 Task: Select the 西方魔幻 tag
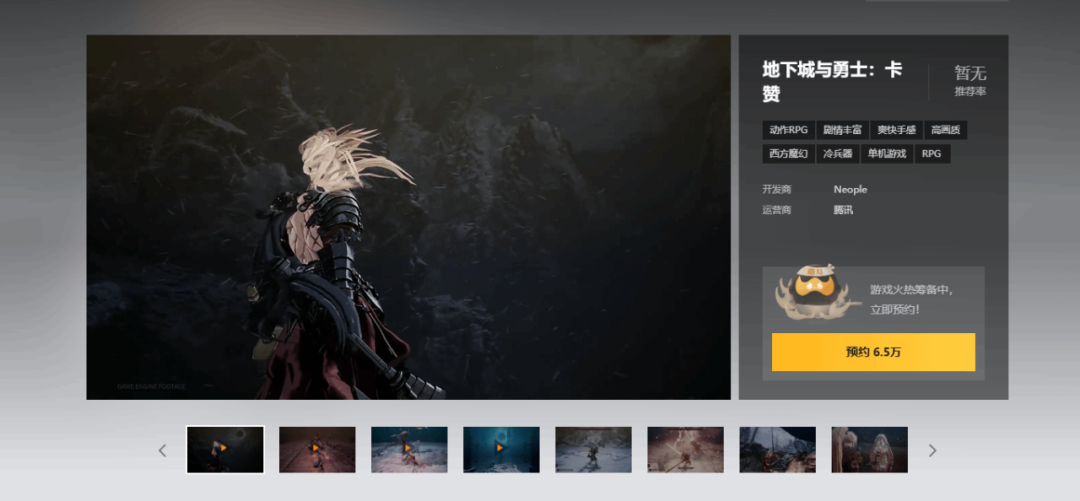pos(788,154)
